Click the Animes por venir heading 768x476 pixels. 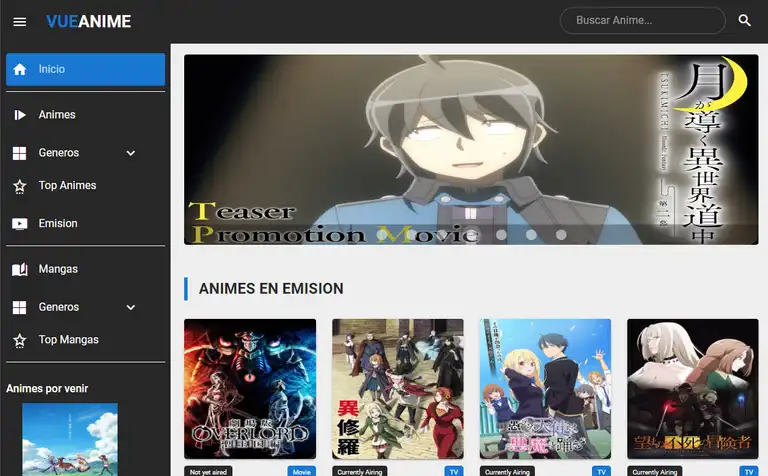pos(47,388)
